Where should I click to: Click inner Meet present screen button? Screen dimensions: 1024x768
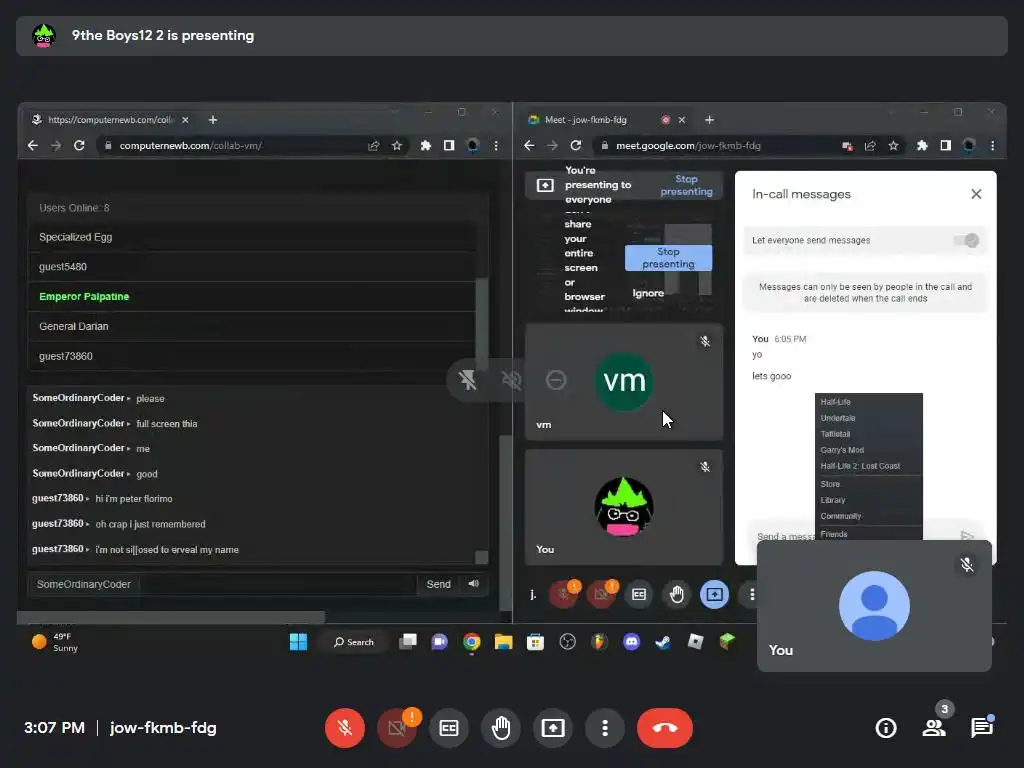(x=714, y=594)
